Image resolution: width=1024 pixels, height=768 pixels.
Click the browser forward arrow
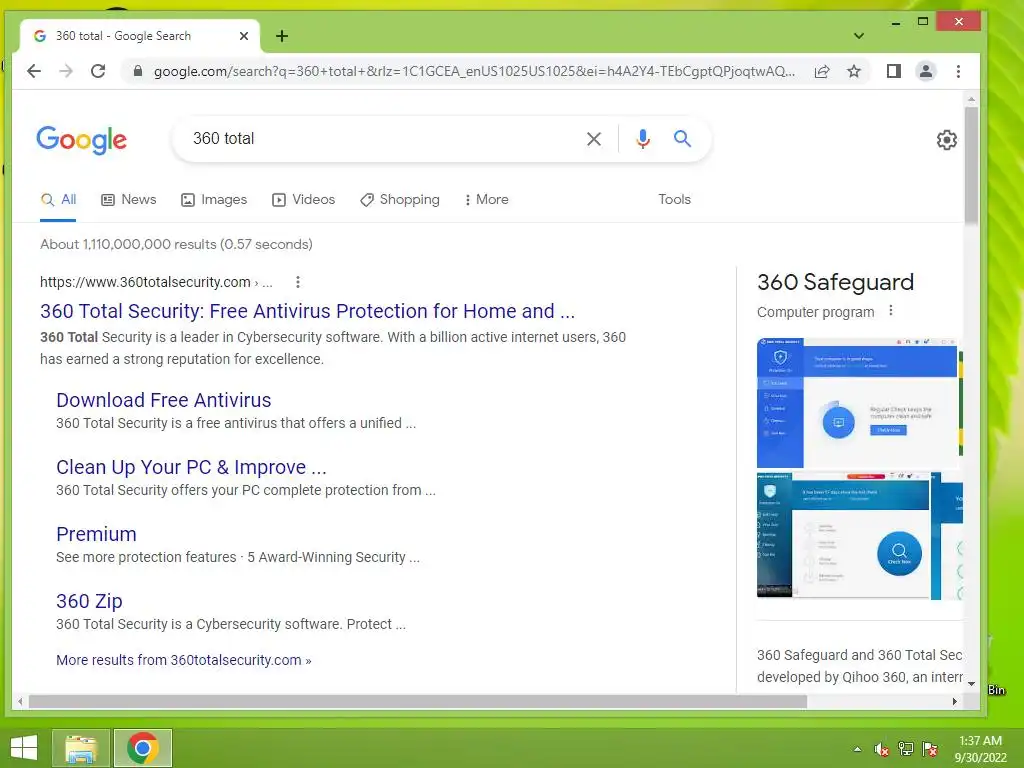click(66, 71)
